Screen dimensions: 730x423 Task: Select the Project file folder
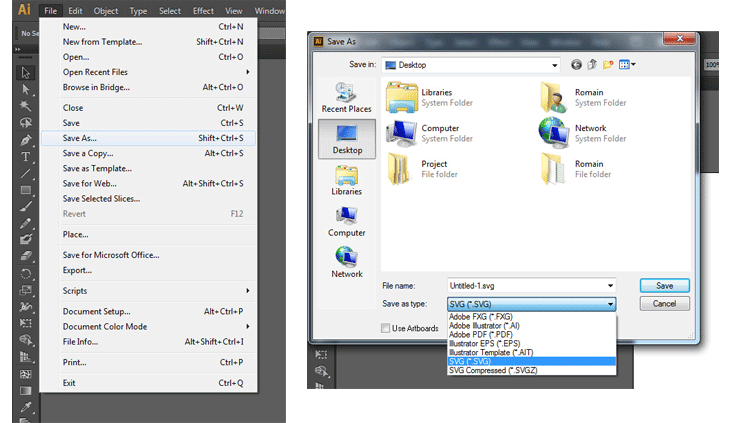pyautogui.click(x=422, y=169)
